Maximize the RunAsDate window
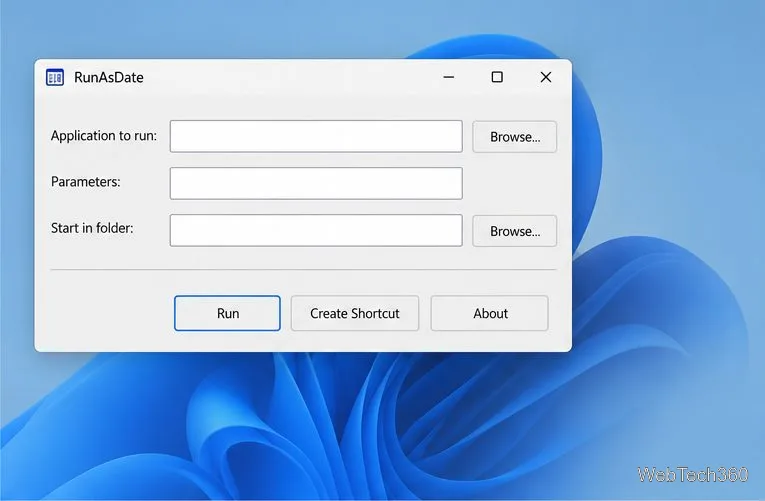 [x=497, y=77]
